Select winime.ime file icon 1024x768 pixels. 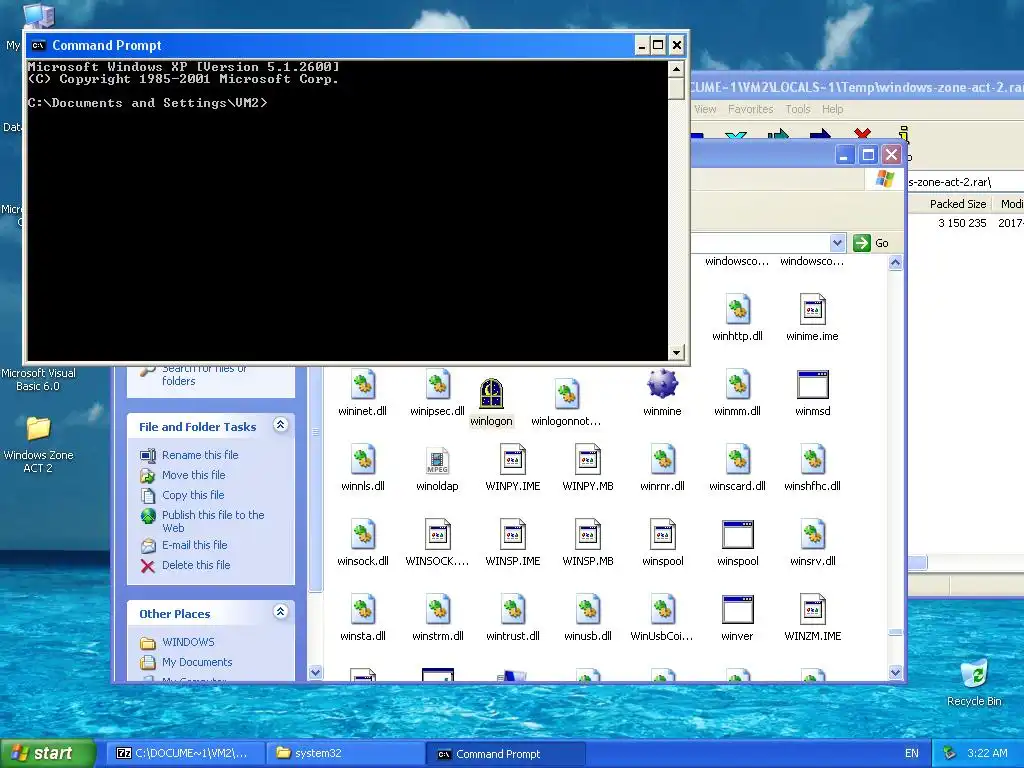pyautogui.click(x=812, y=310)
